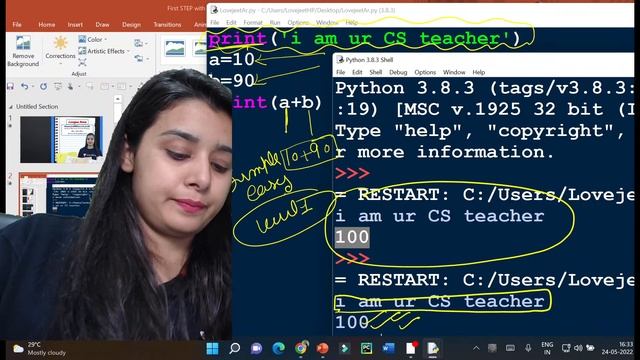Viewport: 640px width, 360px height.
Task: Open Google Chrome from taskbar
Action: pyautogui.click(x=300, y=349)
